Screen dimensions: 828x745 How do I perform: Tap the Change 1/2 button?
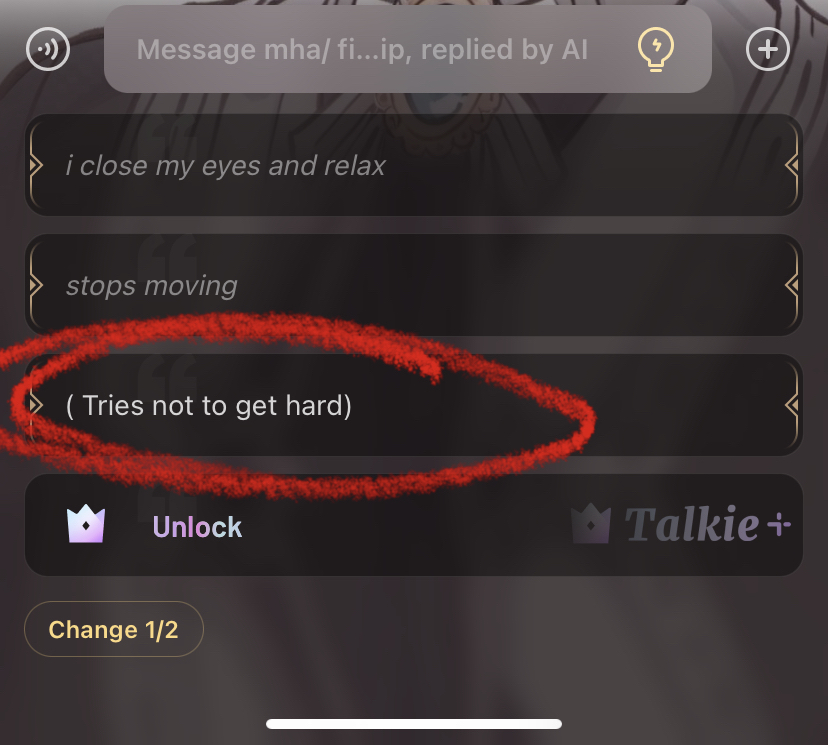click(x=114, y=629)
